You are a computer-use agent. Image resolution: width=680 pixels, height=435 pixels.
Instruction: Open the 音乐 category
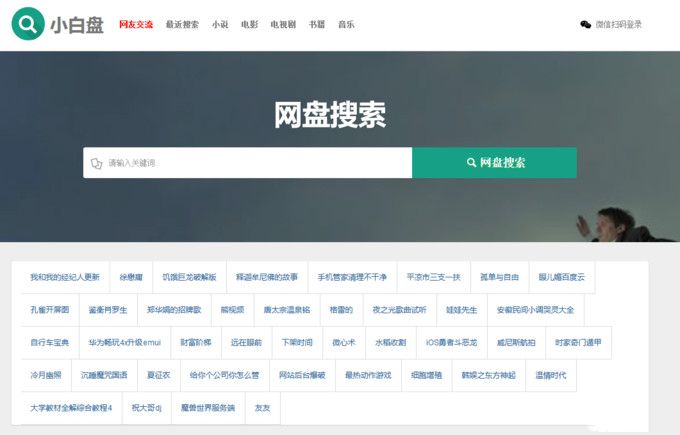click(x=346, y=24)
